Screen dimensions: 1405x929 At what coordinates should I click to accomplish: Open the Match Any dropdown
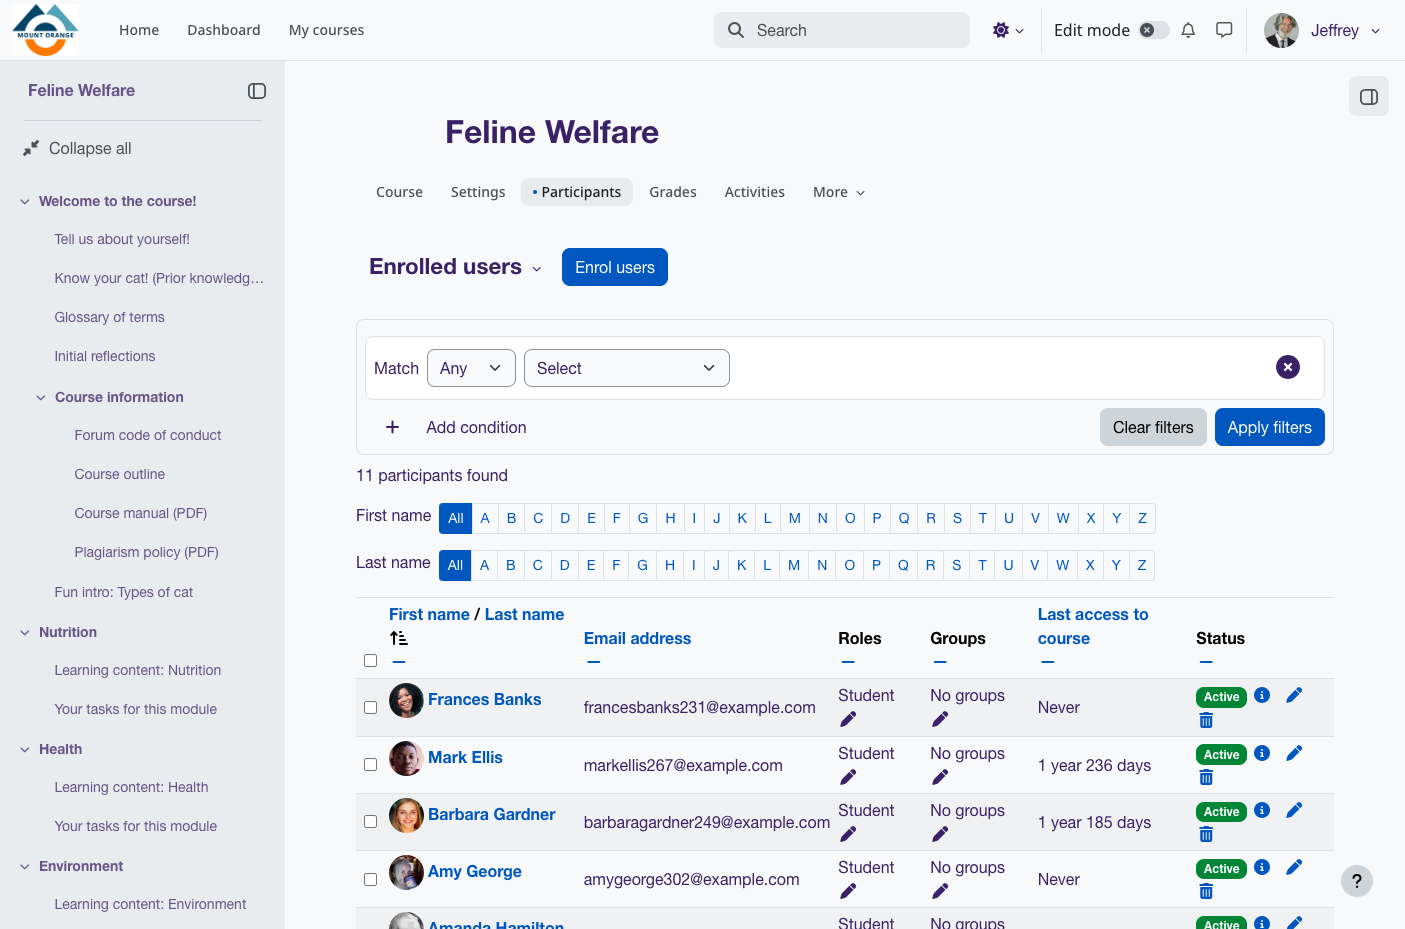[471, 368]
